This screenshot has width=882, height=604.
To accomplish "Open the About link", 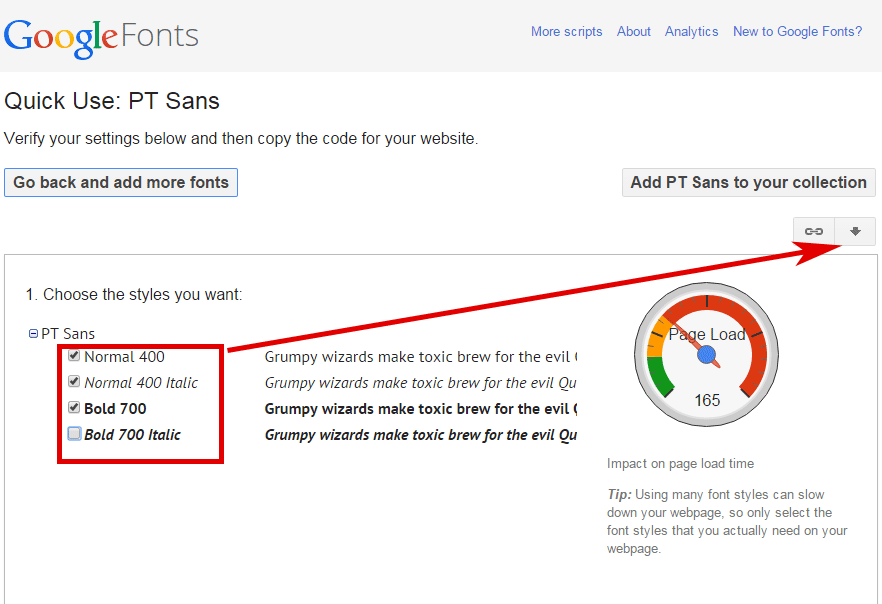I will (x=633, y=31).
